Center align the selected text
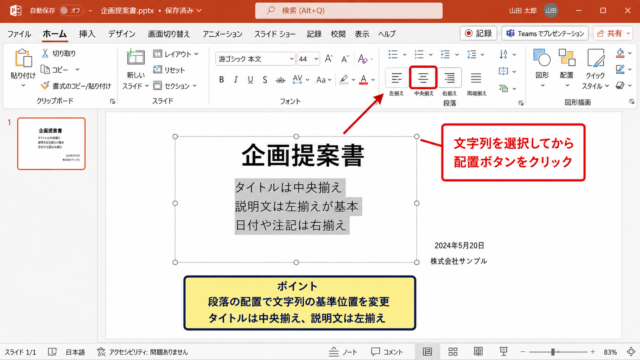Screen dimensions: 640x360 click(x=423, y=78)
